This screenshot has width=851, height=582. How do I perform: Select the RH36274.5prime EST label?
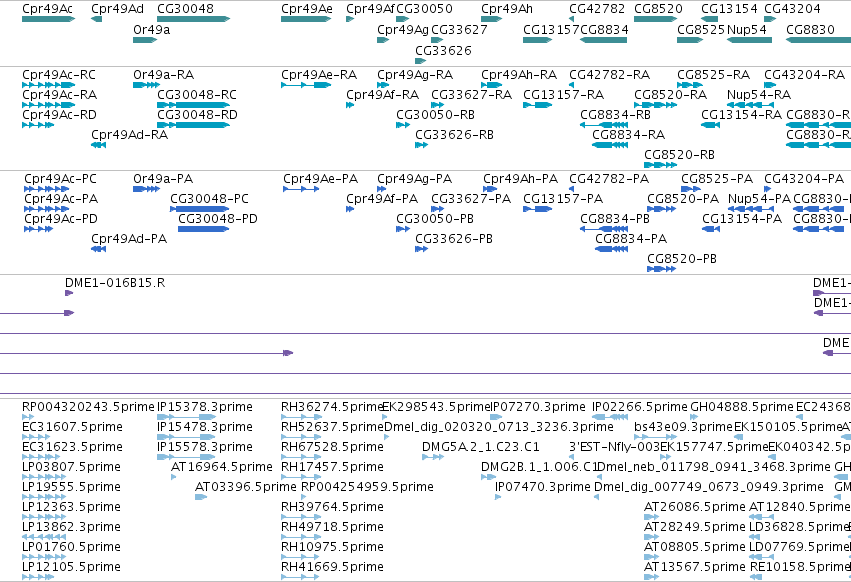point(332,407)
